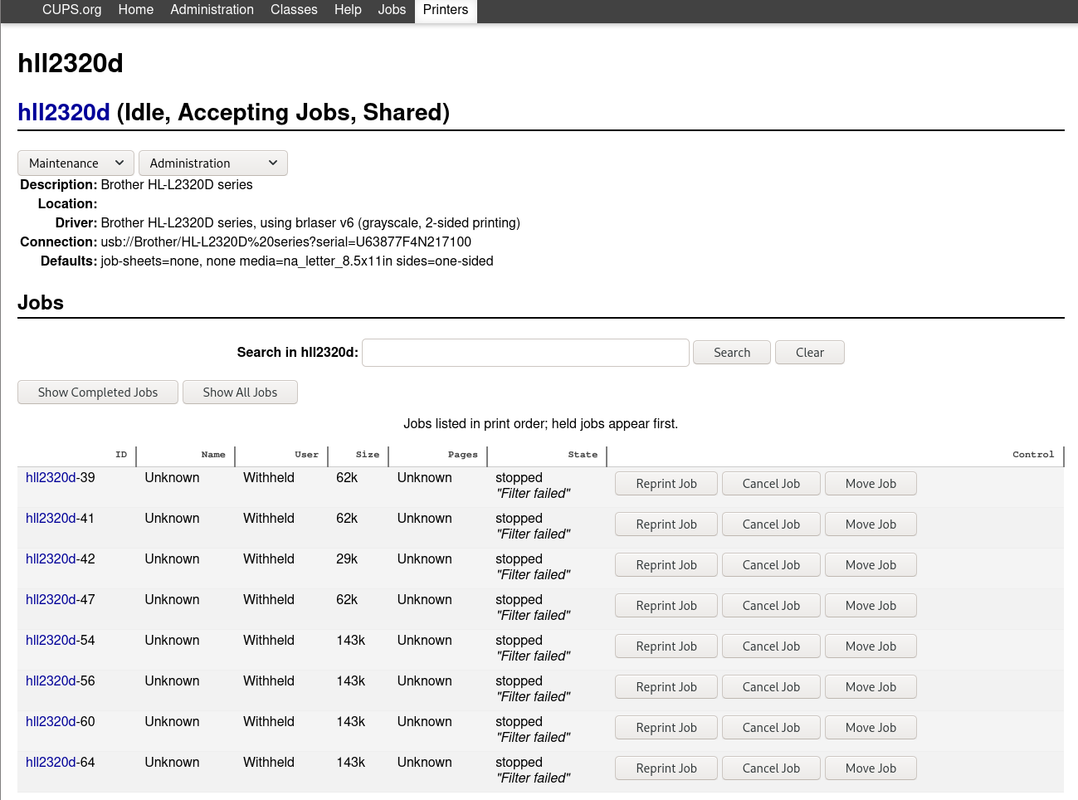Reprint job hll2320d-60
The height and width of the screenshot is (800, 1078).
(x=666, y=727)
